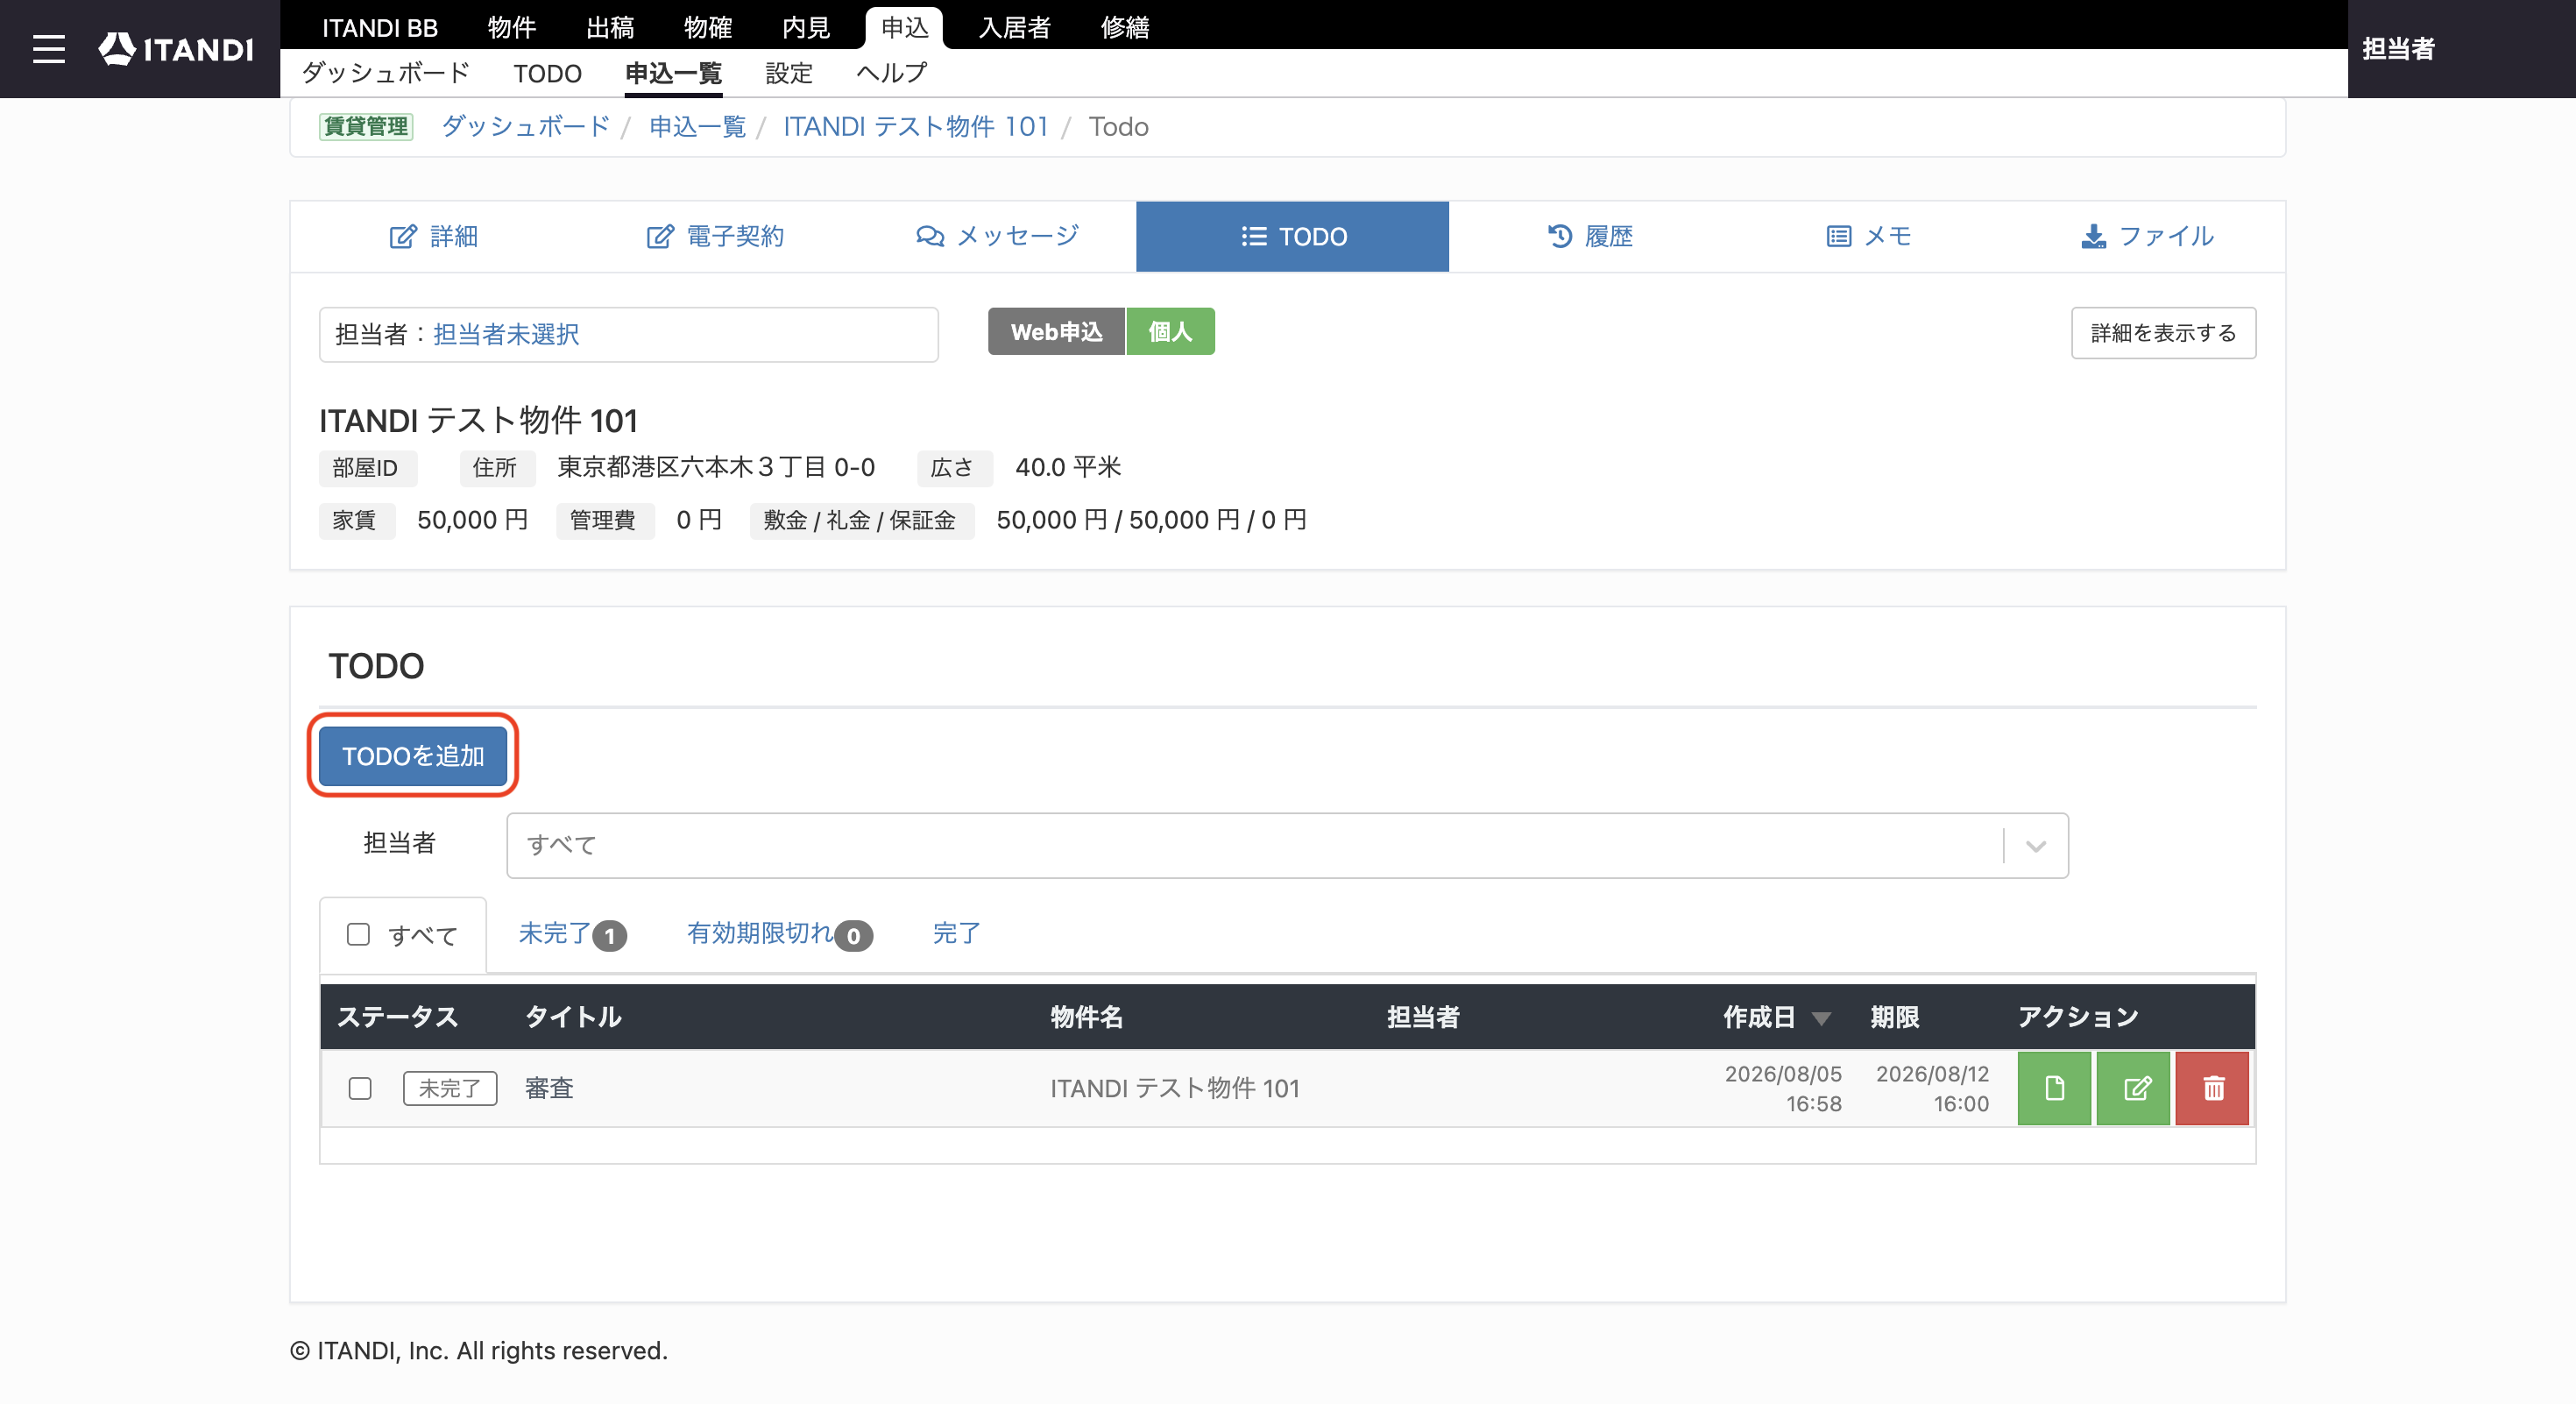Click the 担当者 menu at top right
Screen dimensions: 2576x1404
[2398, 49]
